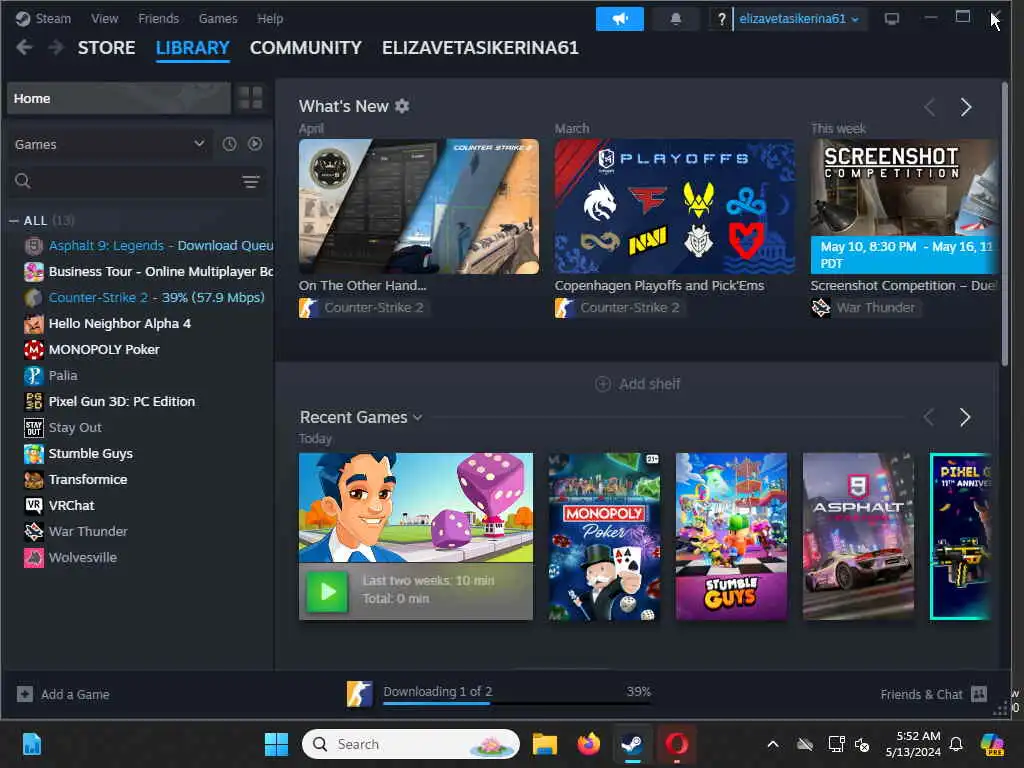The height and width of the screenshot is (768, 1024).
Task: Advance Recent Games shelf to the right
Action: pyautogui.click(x=965, y=417)
